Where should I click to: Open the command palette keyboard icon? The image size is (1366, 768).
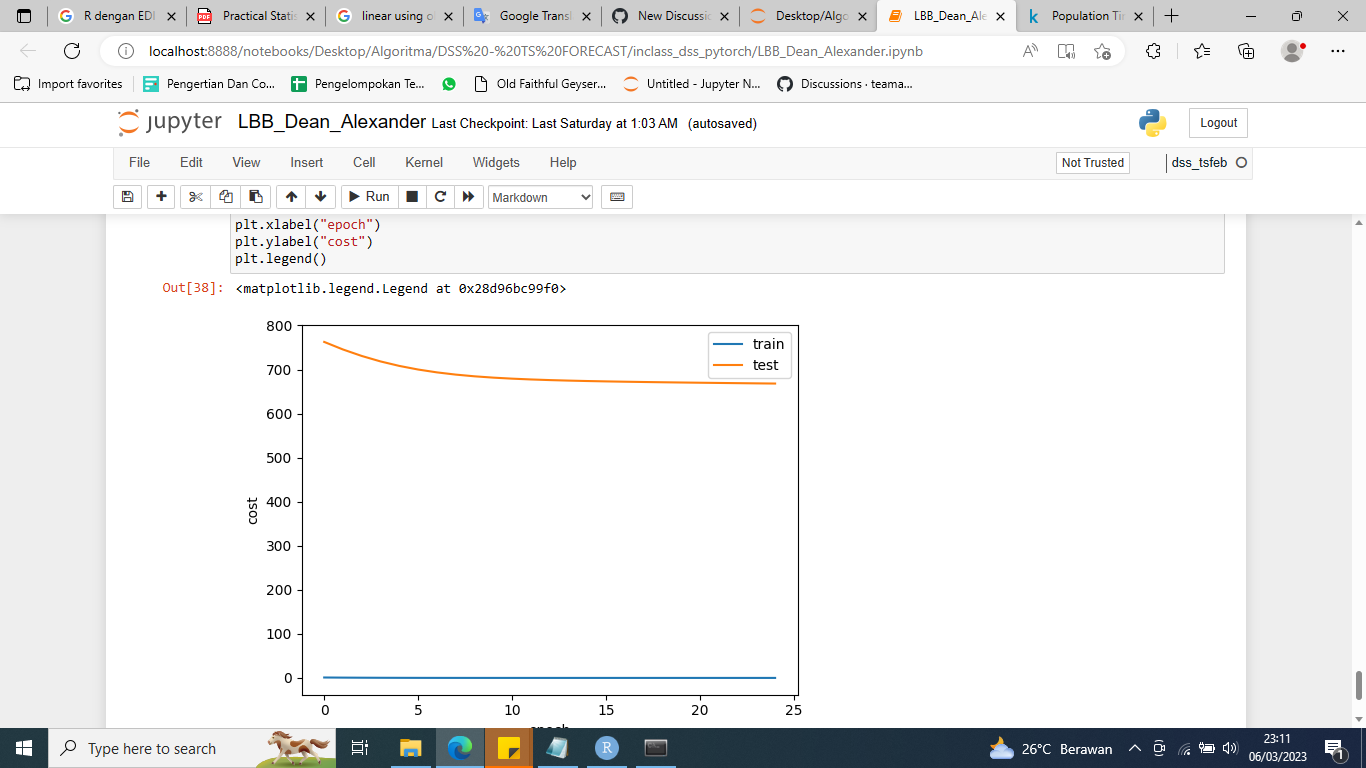(x=616, y=197)
